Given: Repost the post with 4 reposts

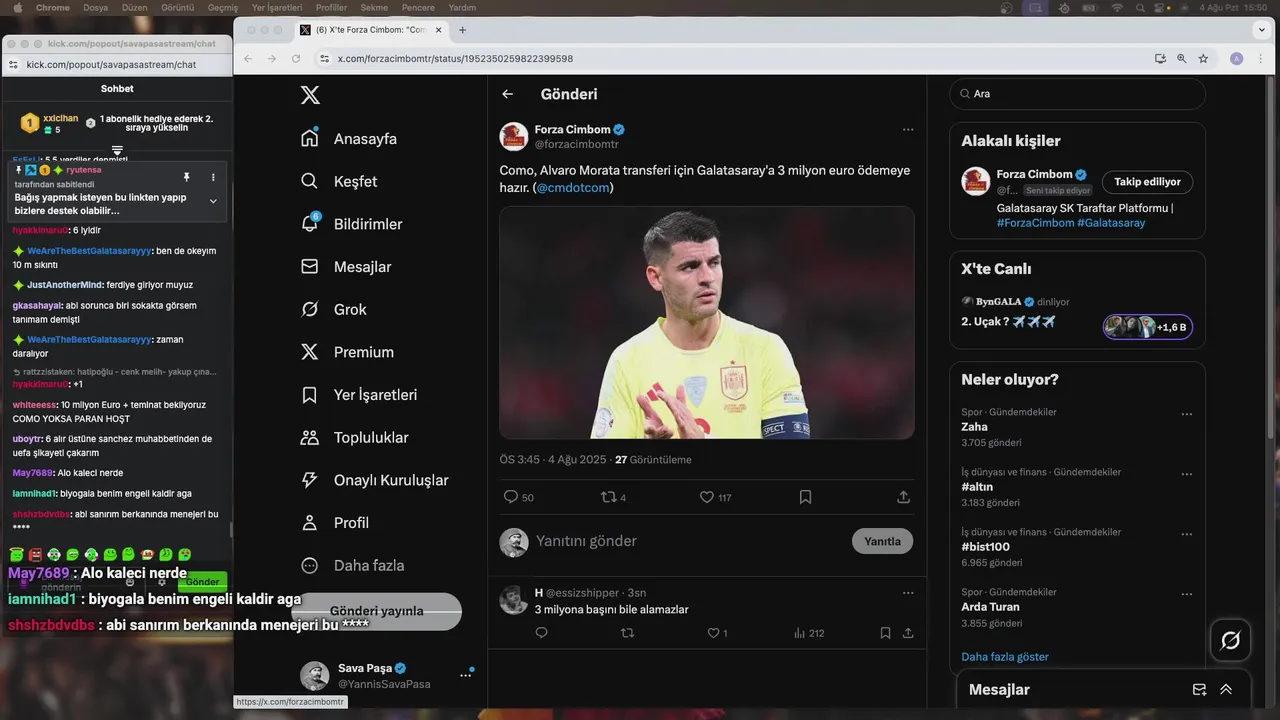Looking at the screenshot, I should click(x=608, y=497).
